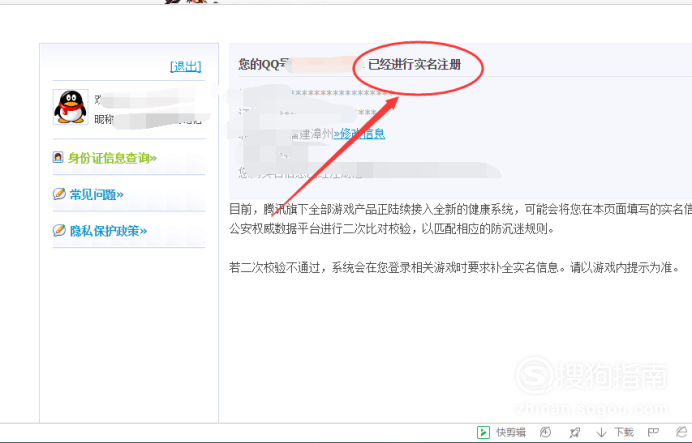The height and width of the screenshot is (443, 692).
Task: Click the IE browser mode icon
Action: click(x=682, y=432)
